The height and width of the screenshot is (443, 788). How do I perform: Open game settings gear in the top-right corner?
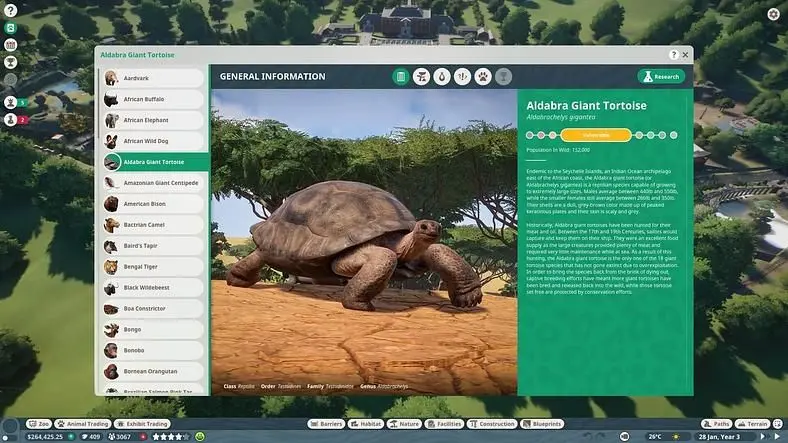click(x=773, y=14)
